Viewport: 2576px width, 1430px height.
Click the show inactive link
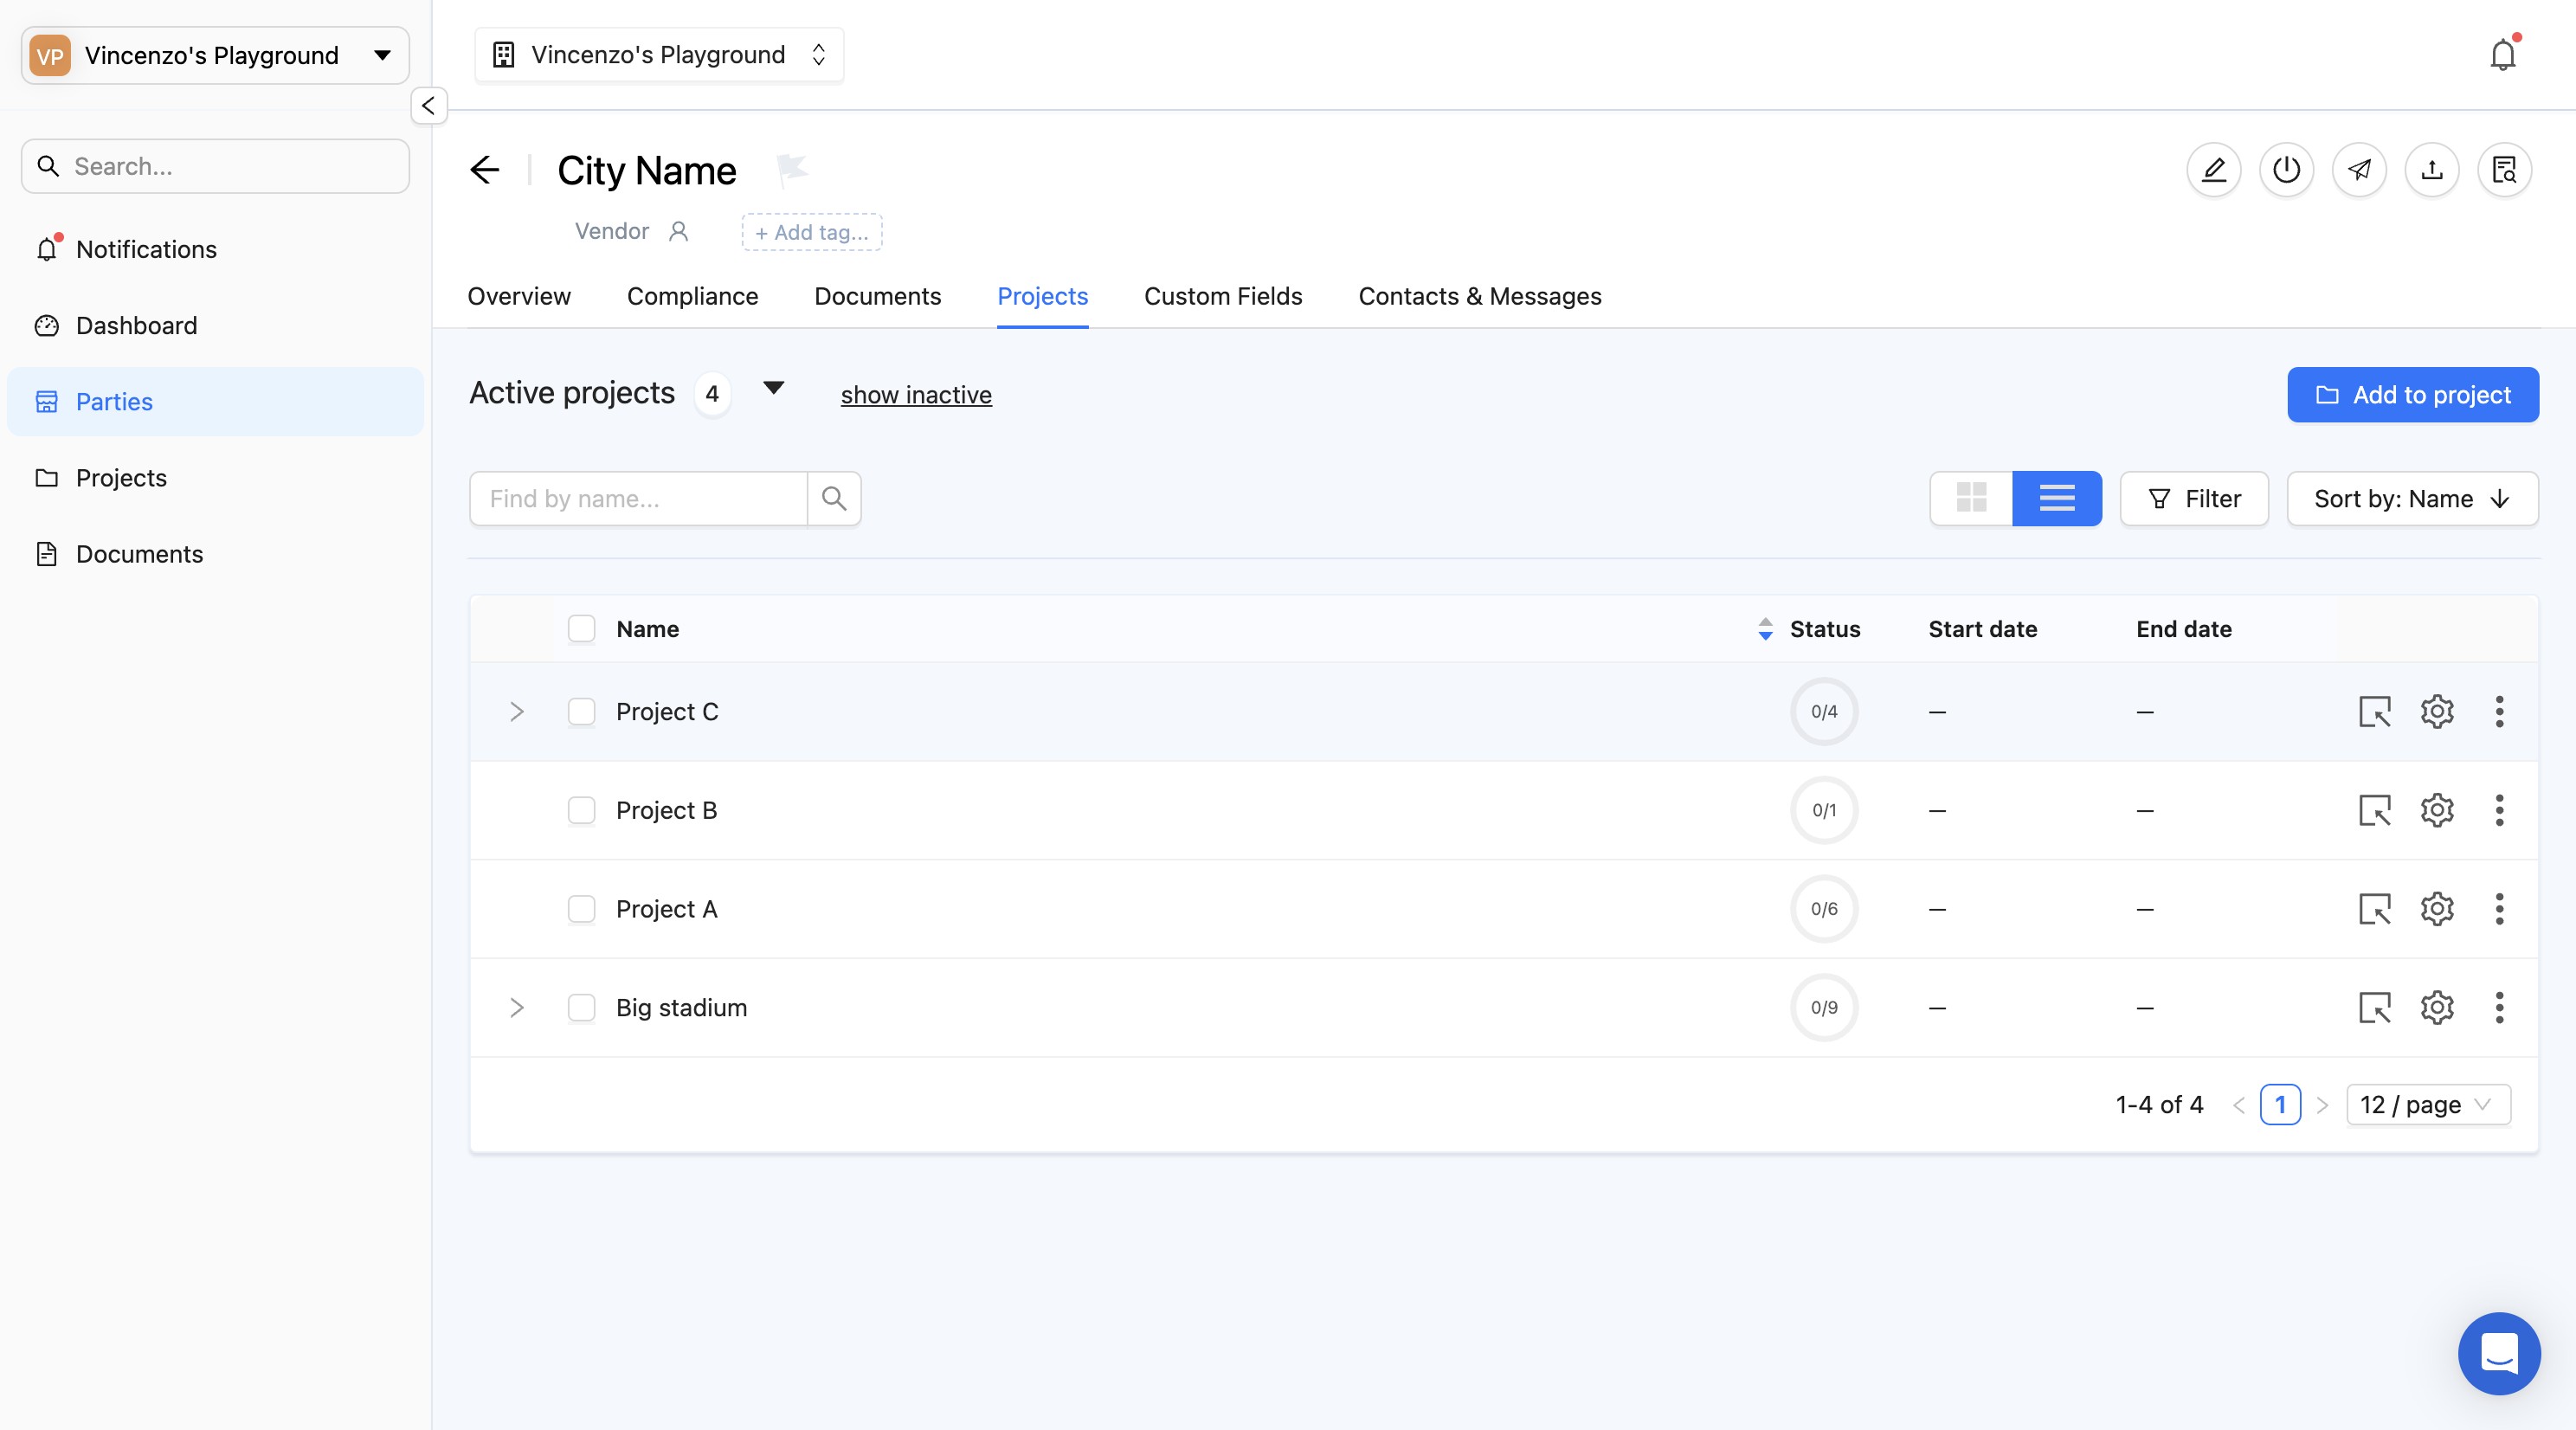(x=915, y=395)
